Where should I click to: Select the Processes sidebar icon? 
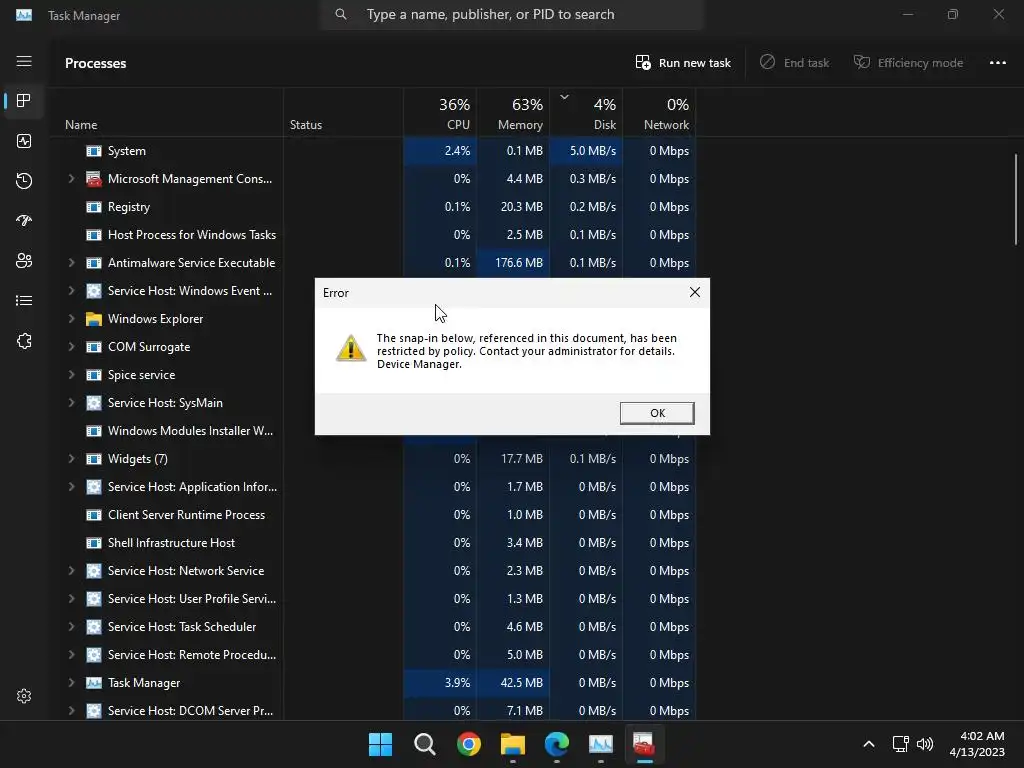[x=24, y=101]
